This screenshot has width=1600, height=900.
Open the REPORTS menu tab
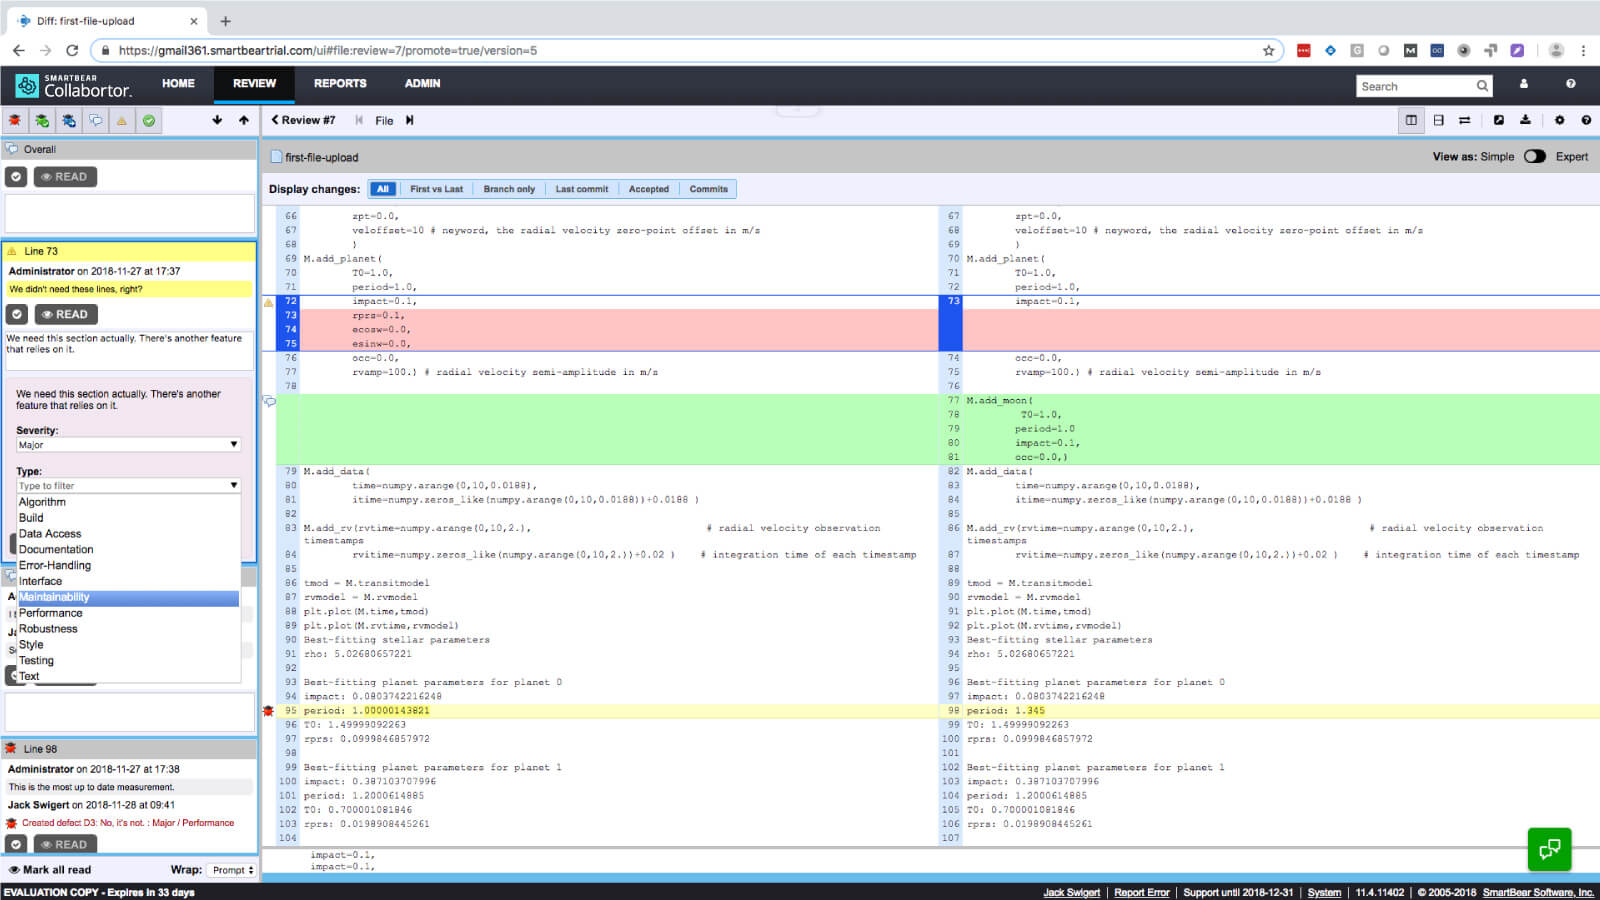point(340,84)
